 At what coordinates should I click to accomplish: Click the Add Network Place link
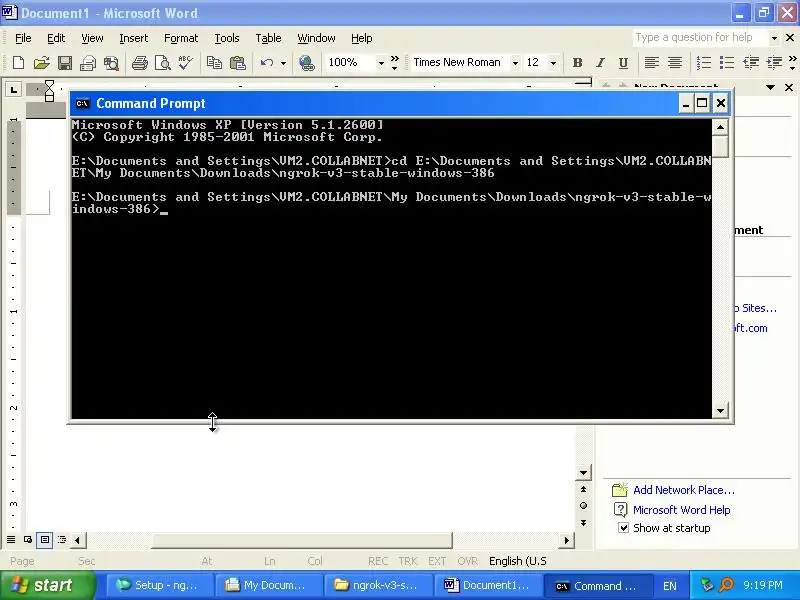(684, 490)
